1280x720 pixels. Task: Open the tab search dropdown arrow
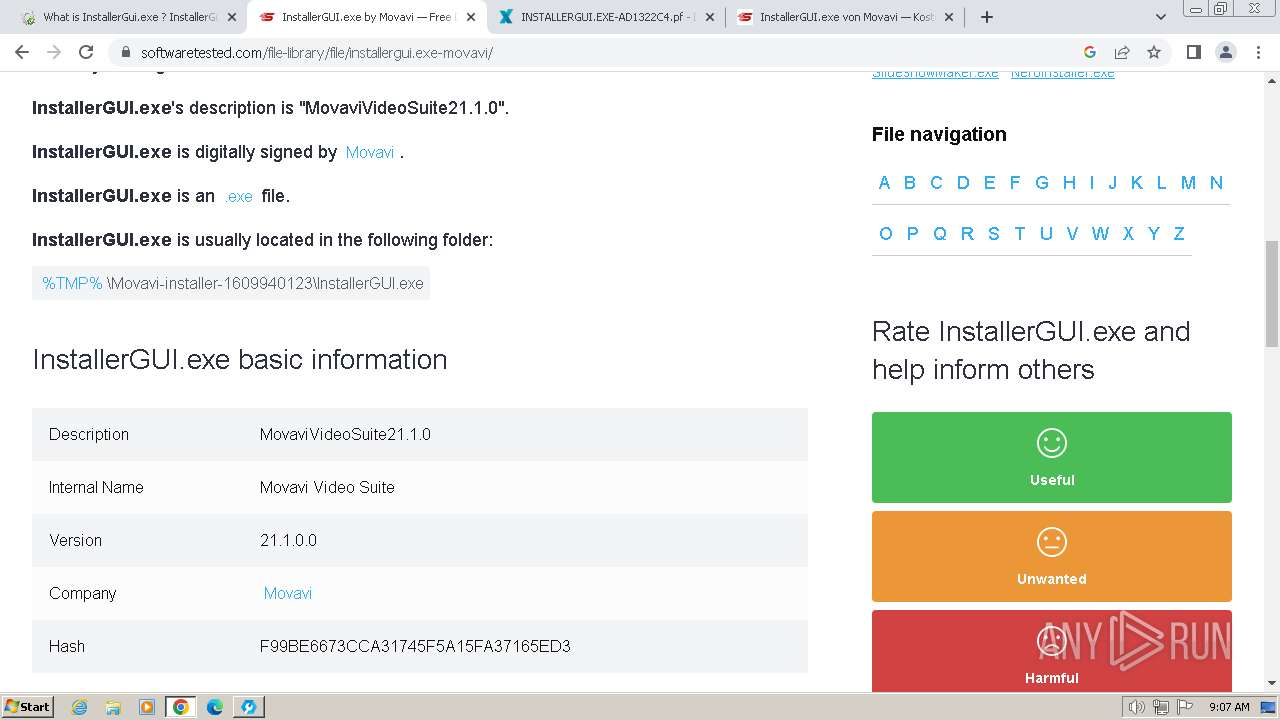coord(1161,17)
